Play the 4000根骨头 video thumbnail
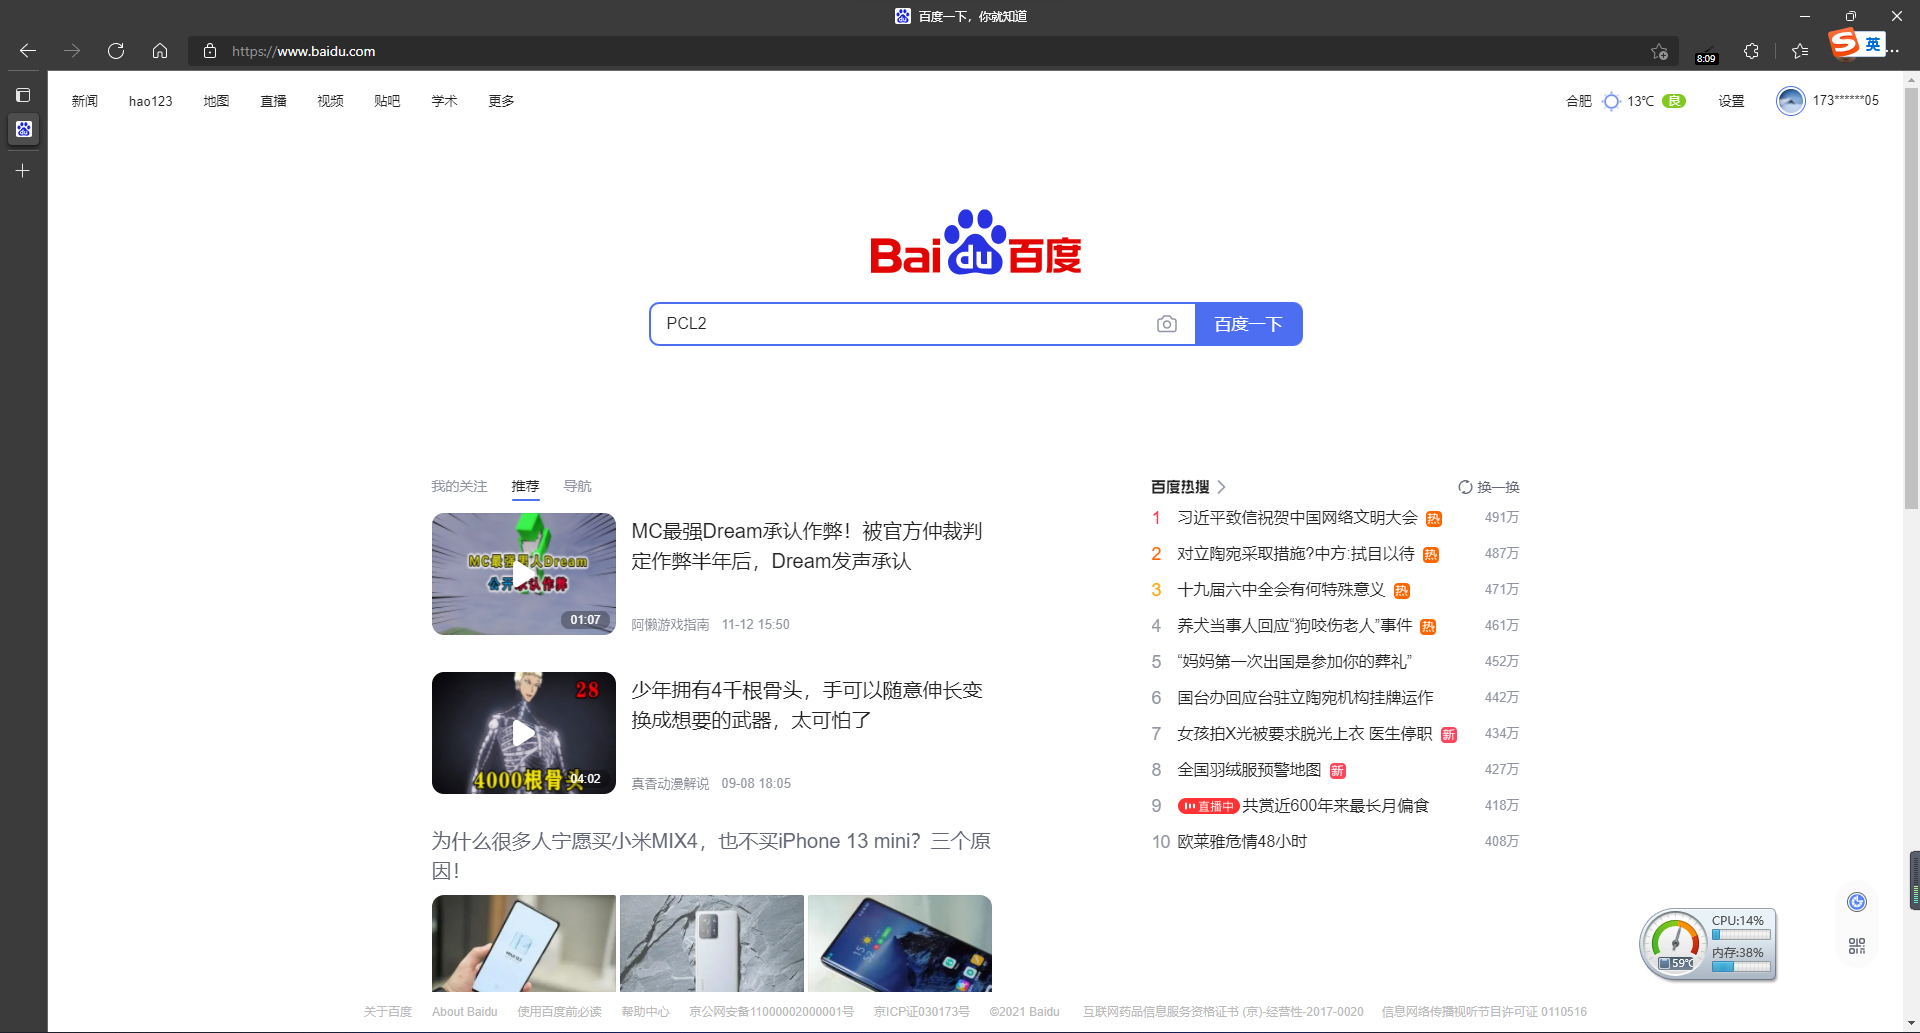1920x1033 pixels. [x=524, y=733]
